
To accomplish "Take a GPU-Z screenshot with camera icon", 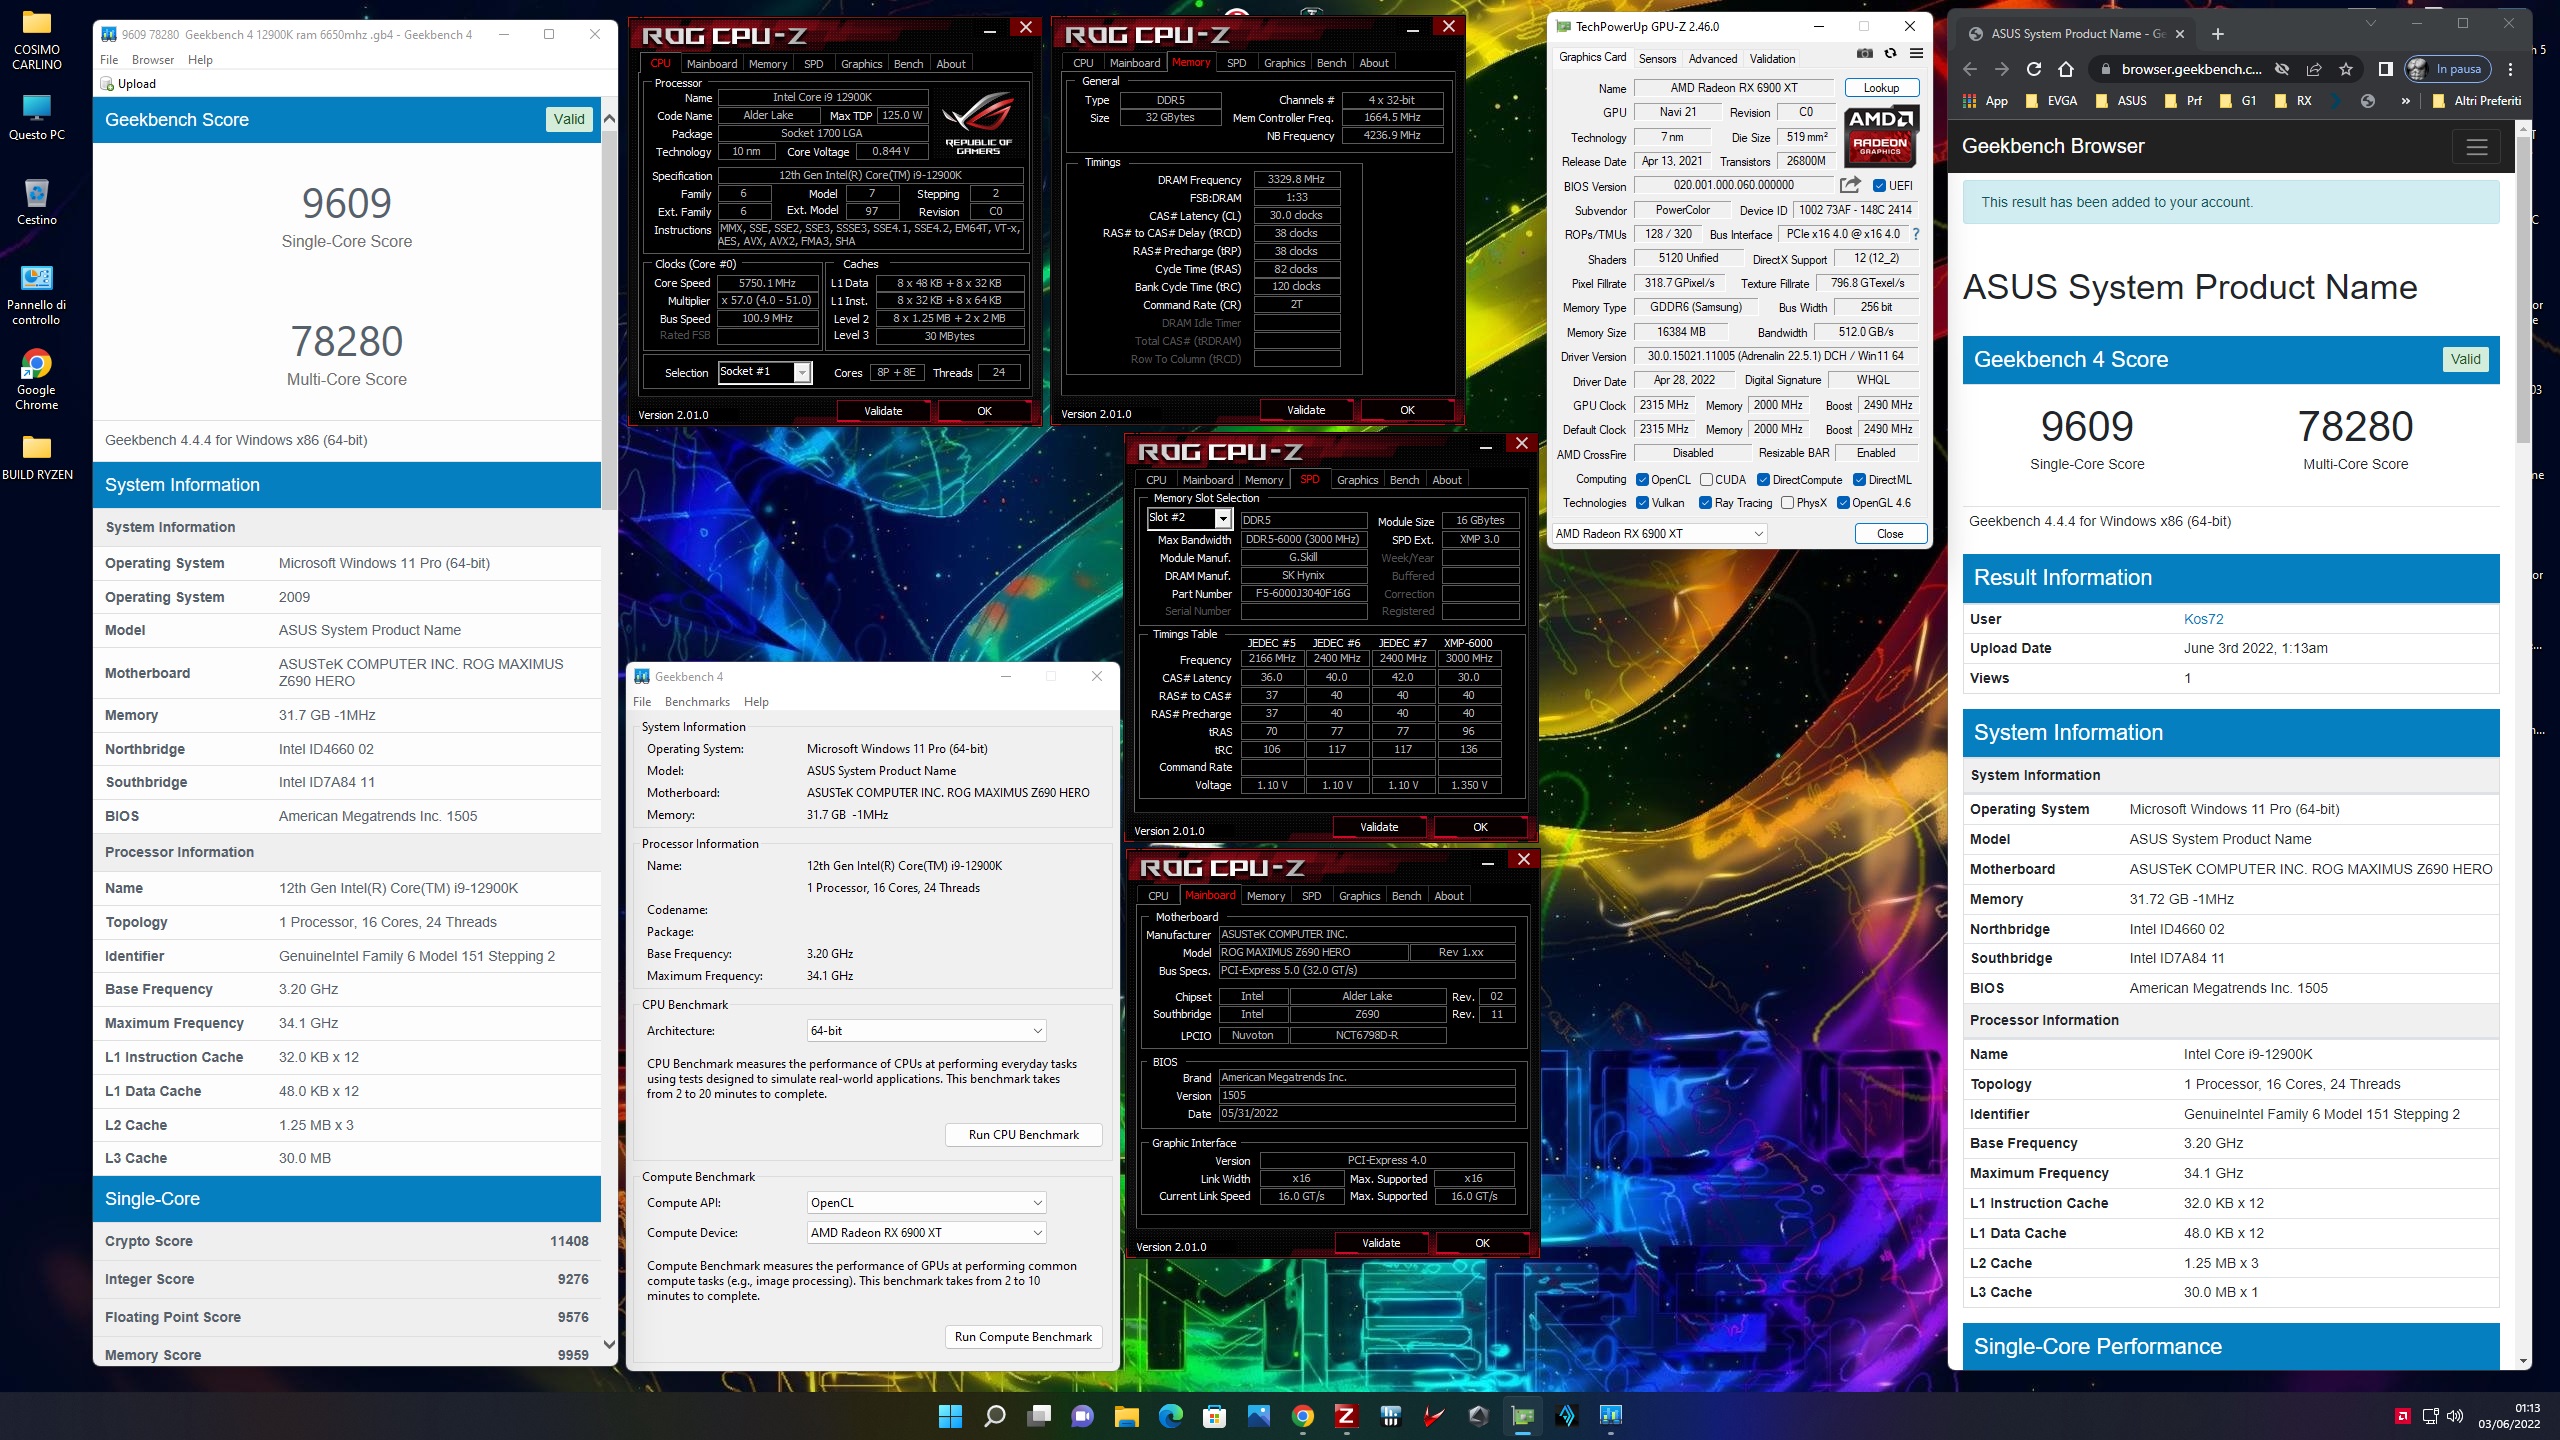I will [x=1865, y=54].
